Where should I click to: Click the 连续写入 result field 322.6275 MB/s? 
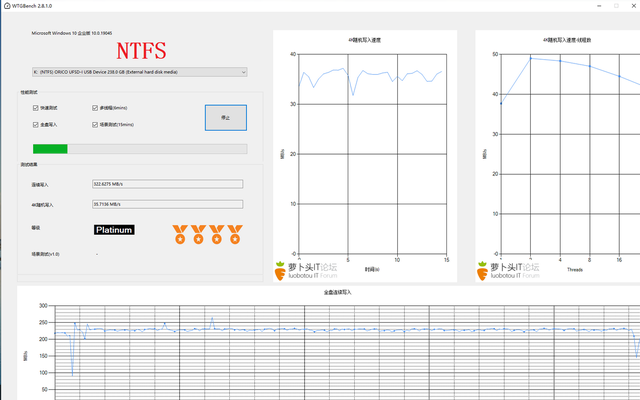click(x=167, y=184)
